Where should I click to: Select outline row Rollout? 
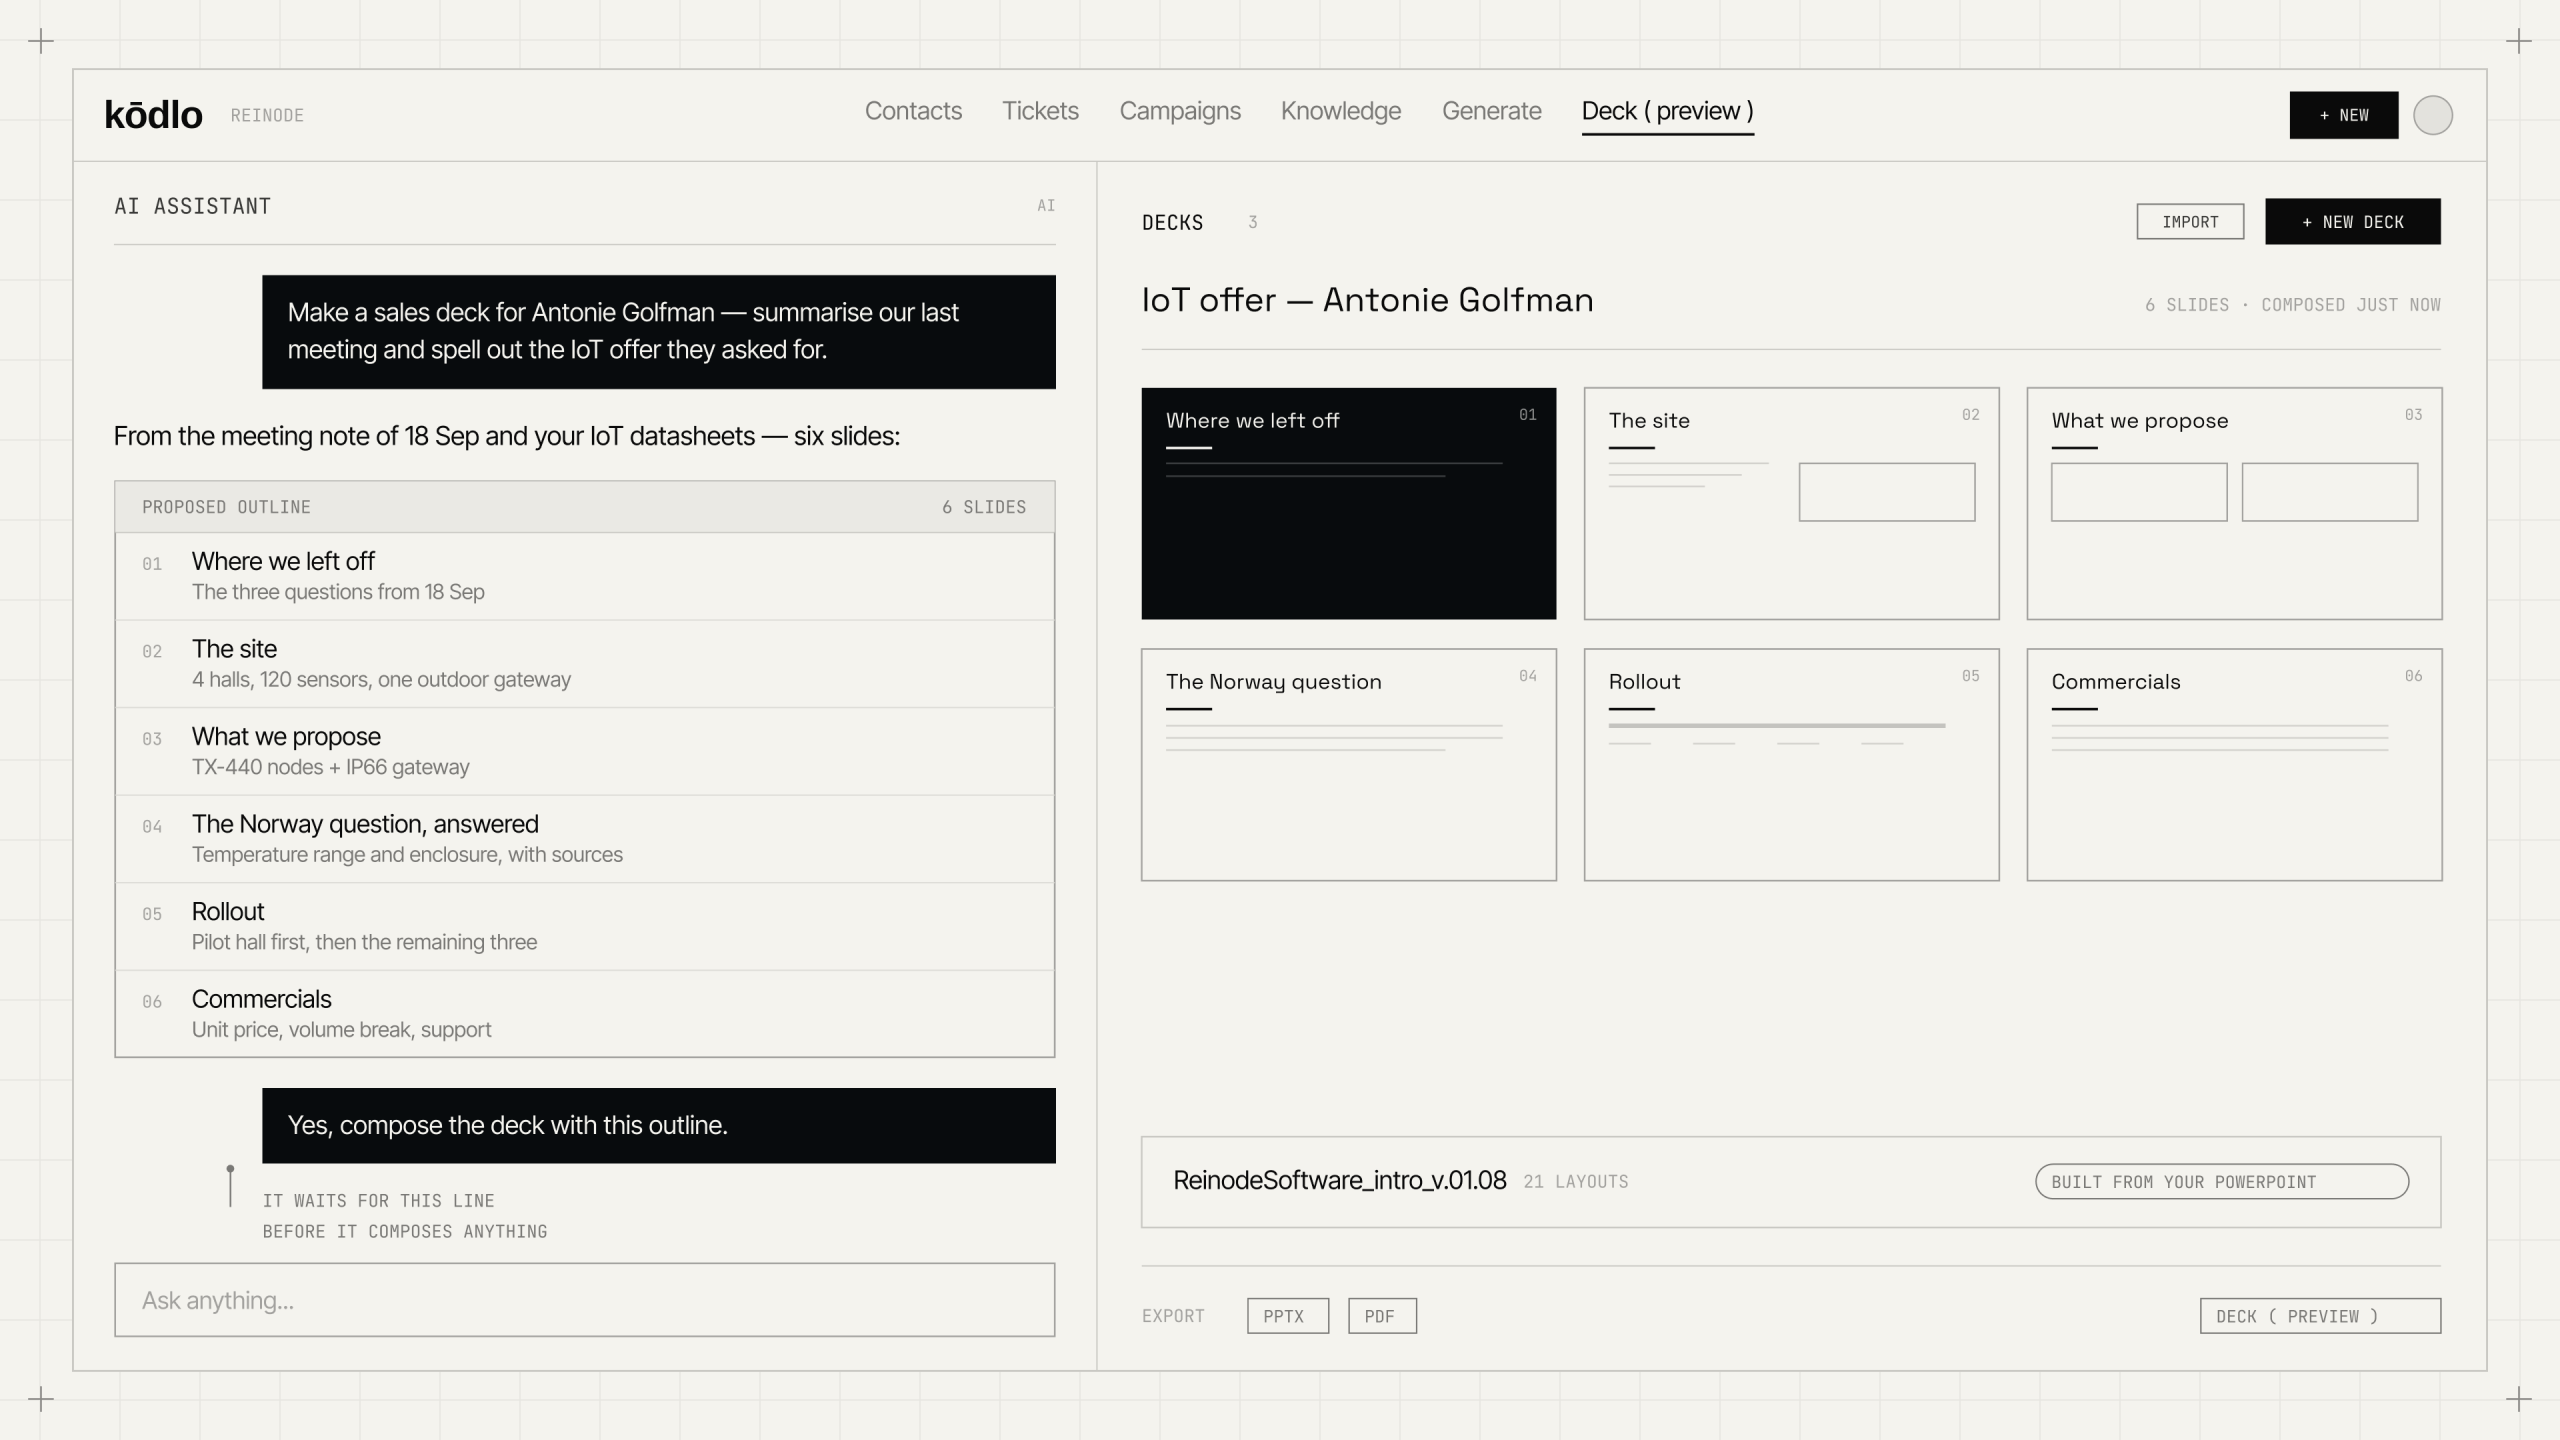click(584, 926)
